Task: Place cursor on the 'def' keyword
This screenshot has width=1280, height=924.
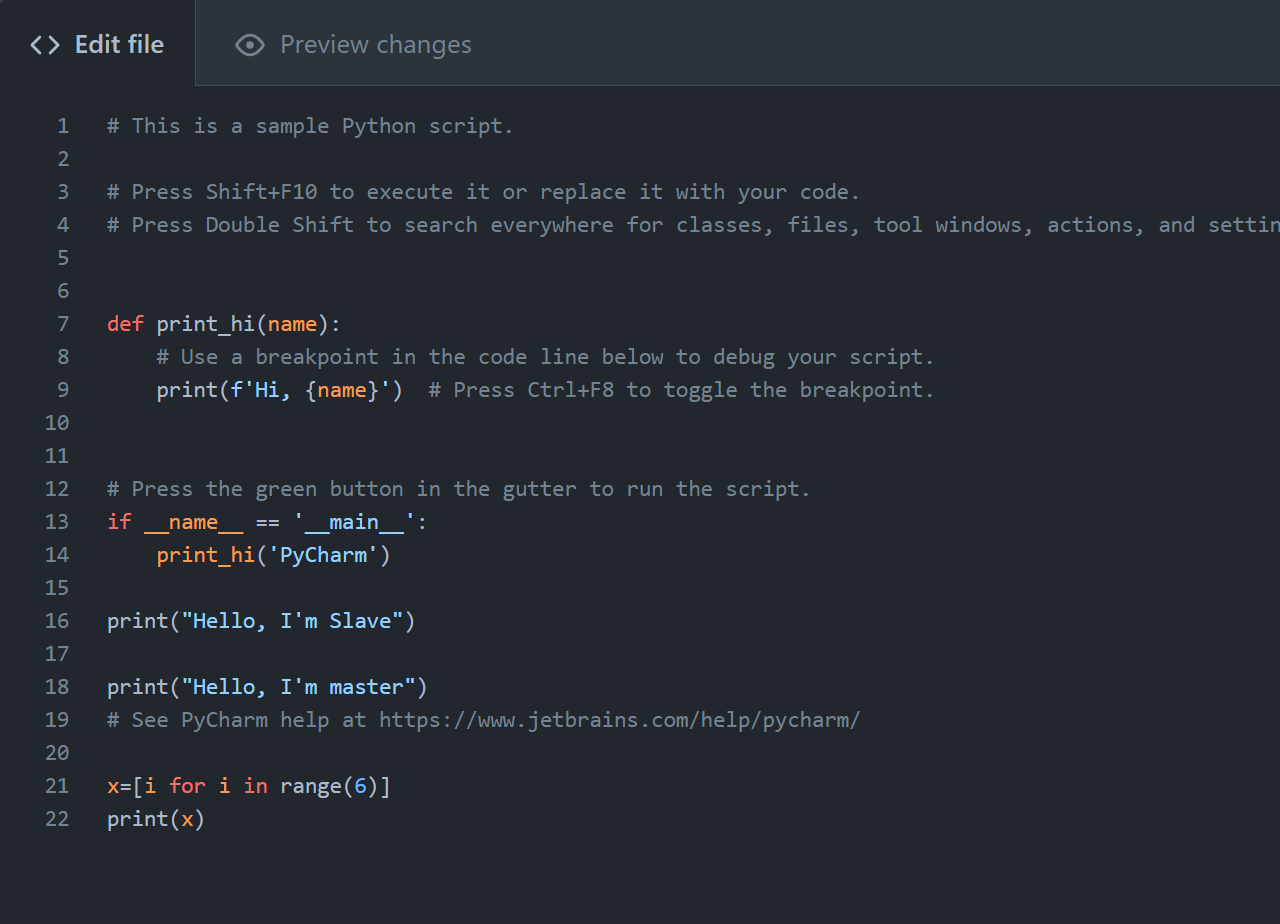Action: pos(125,324)
